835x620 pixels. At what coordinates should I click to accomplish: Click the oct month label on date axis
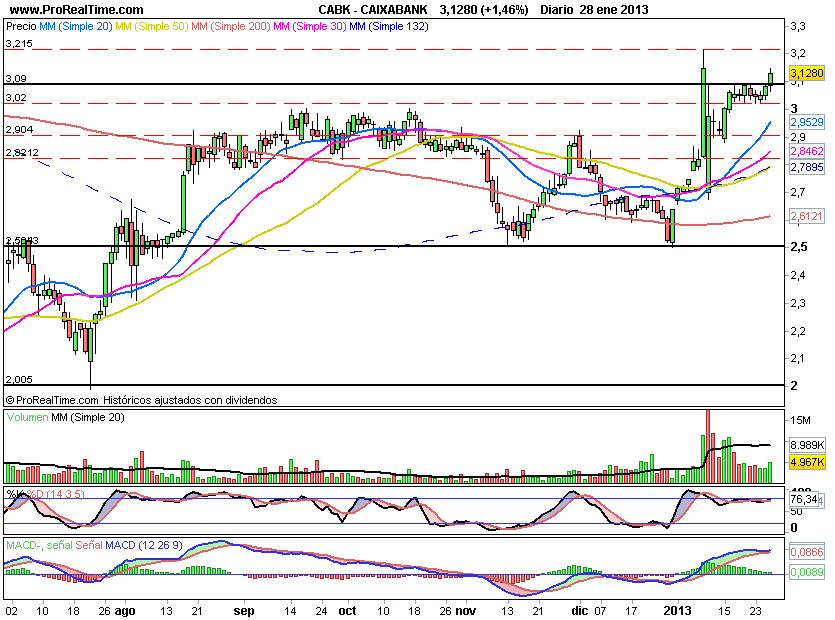(347, 610)
